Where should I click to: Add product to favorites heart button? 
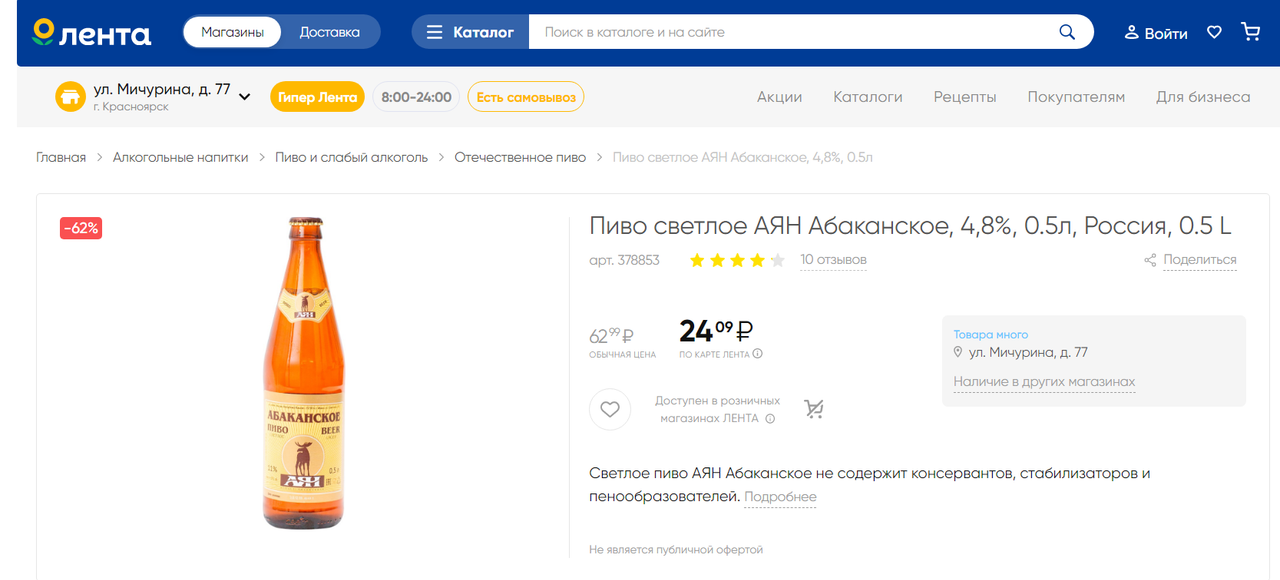(610, 409)
